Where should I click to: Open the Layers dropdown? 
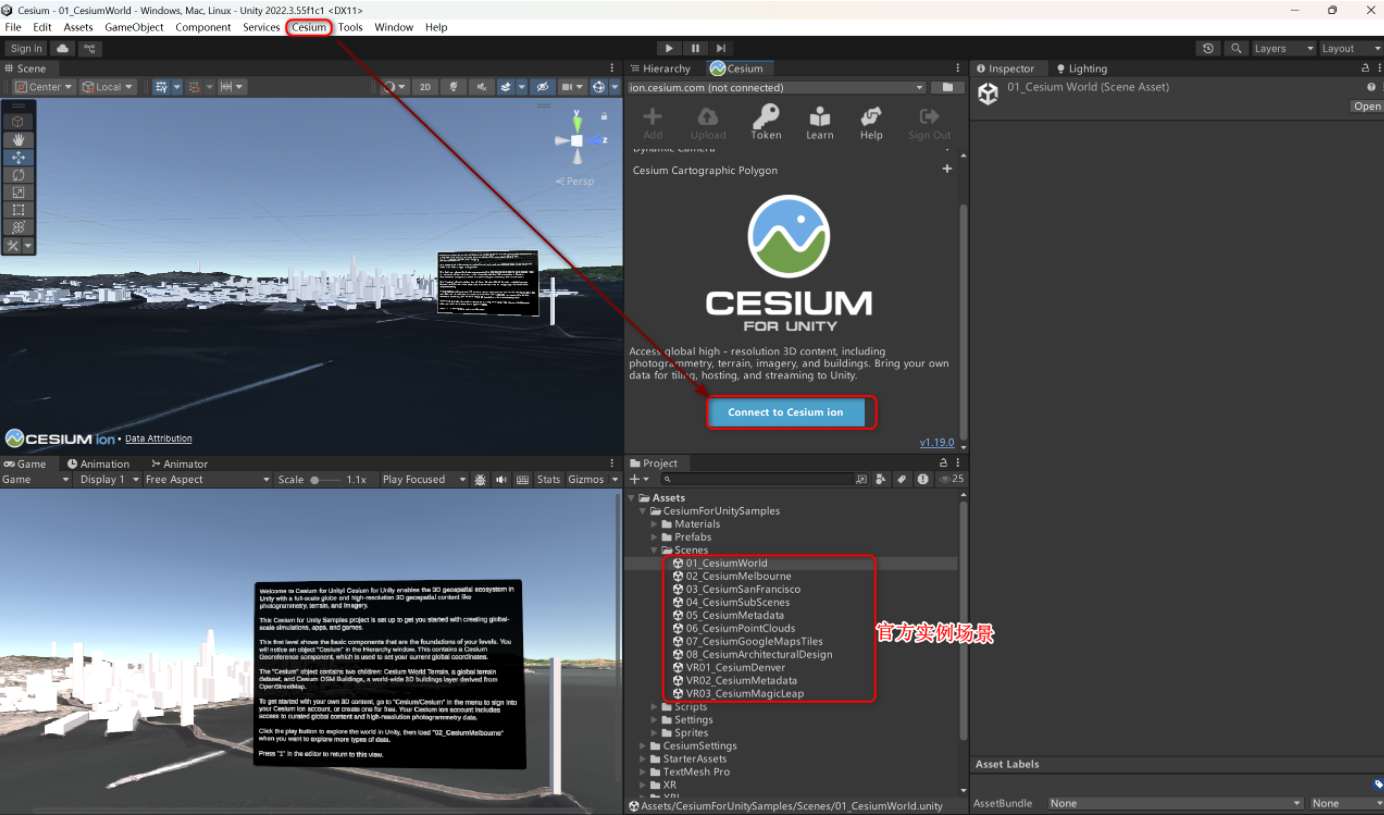click(1284, 48)
